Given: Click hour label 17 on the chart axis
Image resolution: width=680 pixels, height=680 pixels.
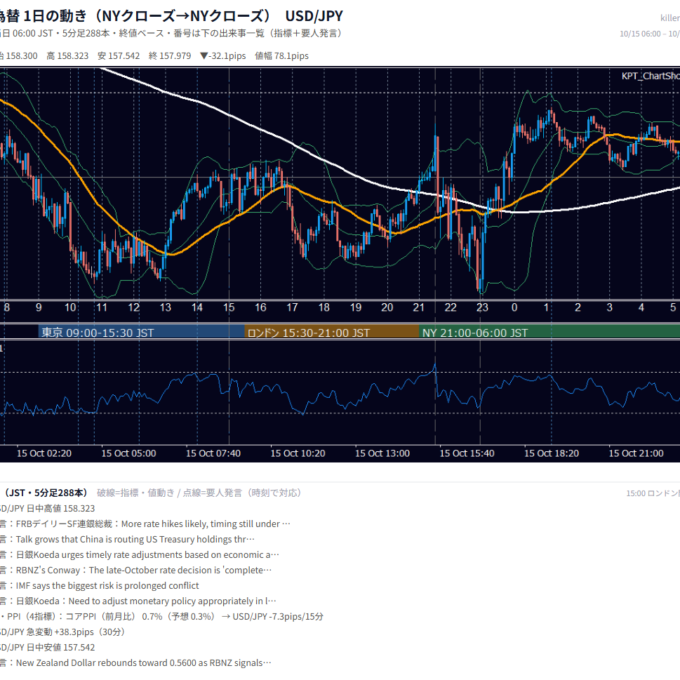Looking at the screenshot, I should [292, 307].
